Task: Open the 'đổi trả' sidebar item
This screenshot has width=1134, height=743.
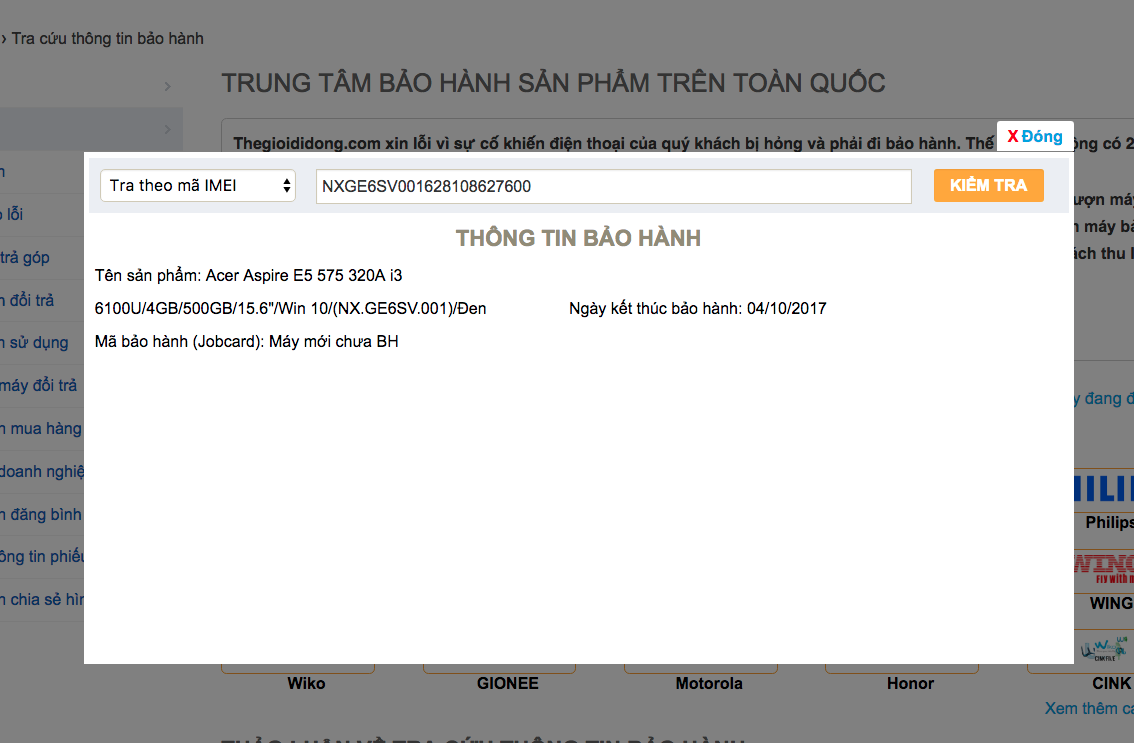Action: pyautogui.click(x=27, y=300)
